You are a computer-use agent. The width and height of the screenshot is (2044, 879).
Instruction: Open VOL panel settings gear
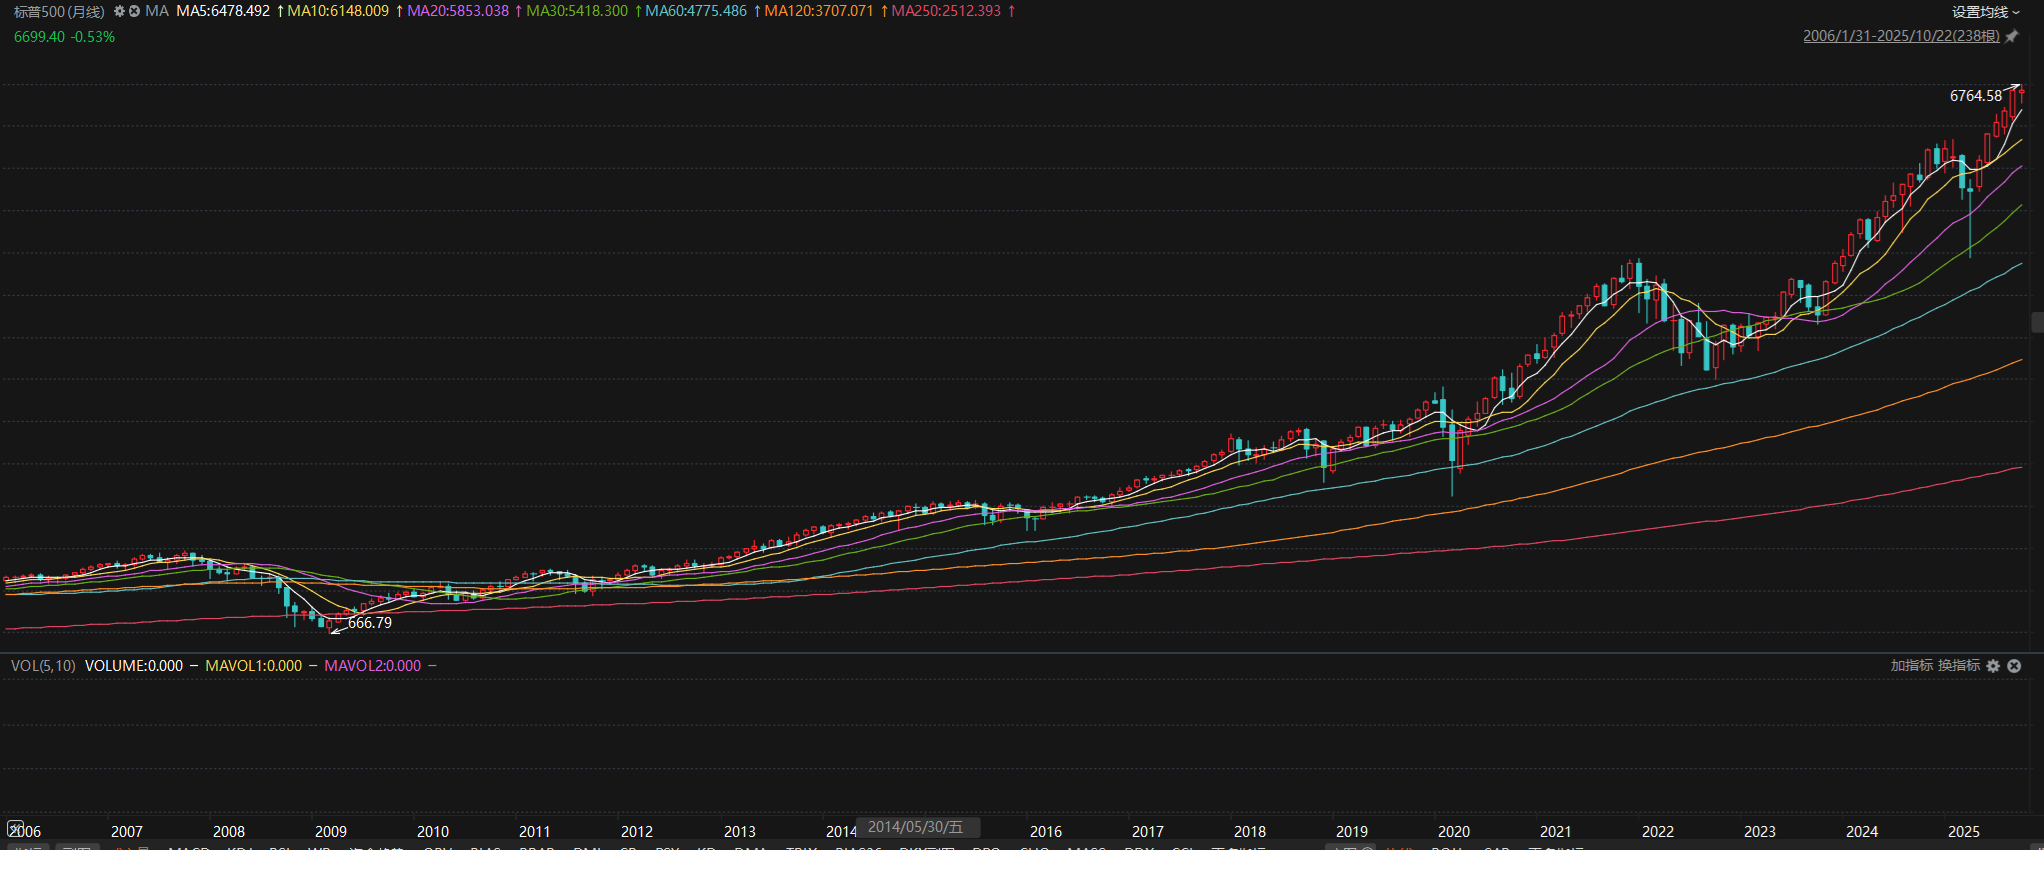1993,666
